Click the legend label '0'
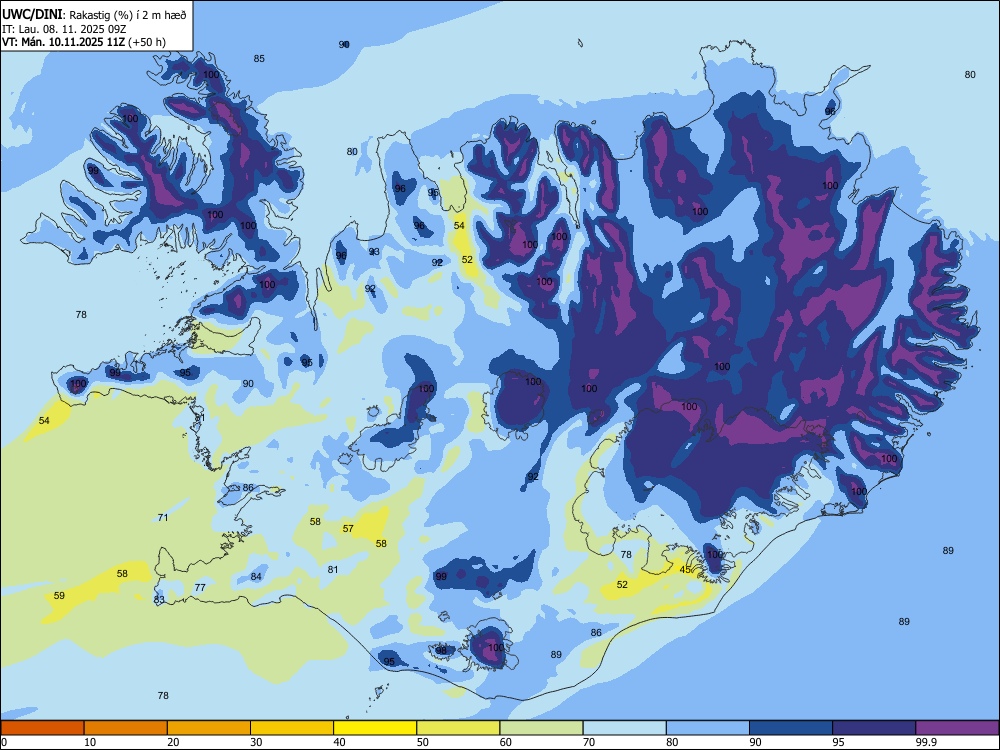1000x750 pixels. point(4,742)
